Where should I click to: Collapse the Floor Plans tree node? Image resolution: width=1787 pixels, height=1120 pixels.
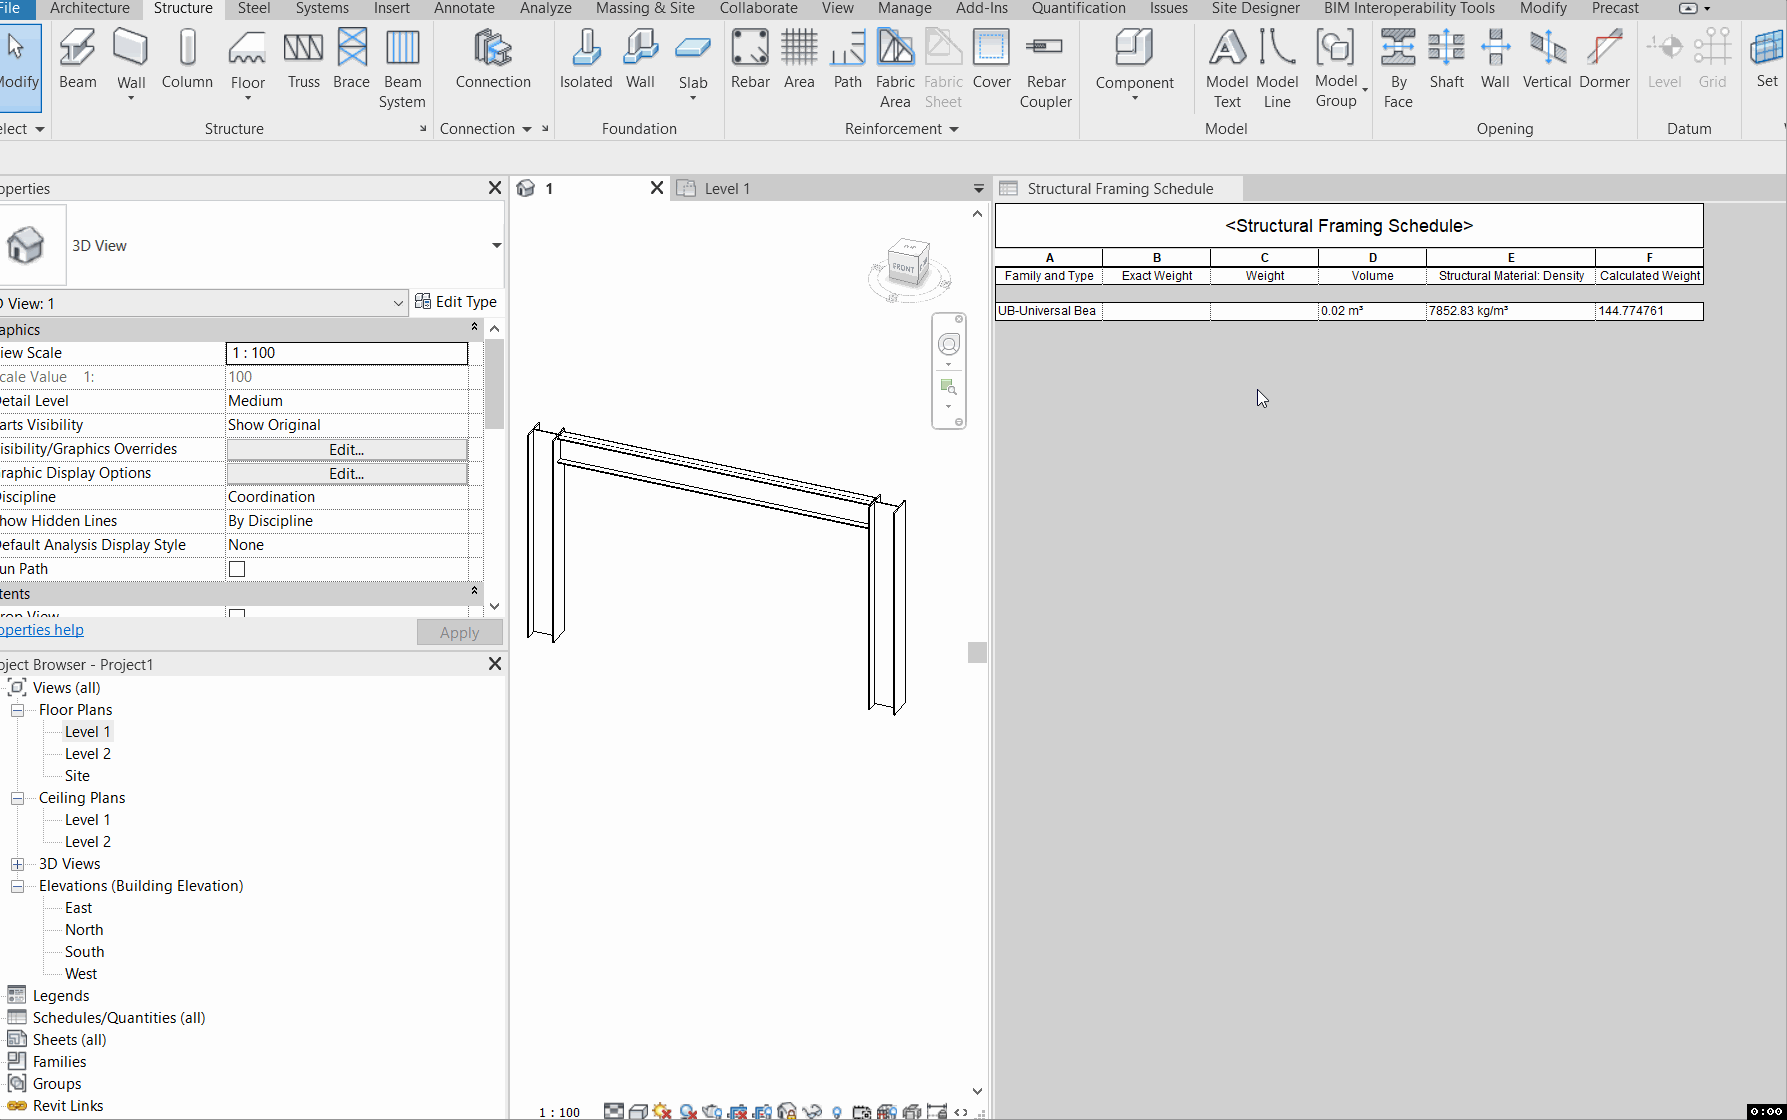coord(17,709)
